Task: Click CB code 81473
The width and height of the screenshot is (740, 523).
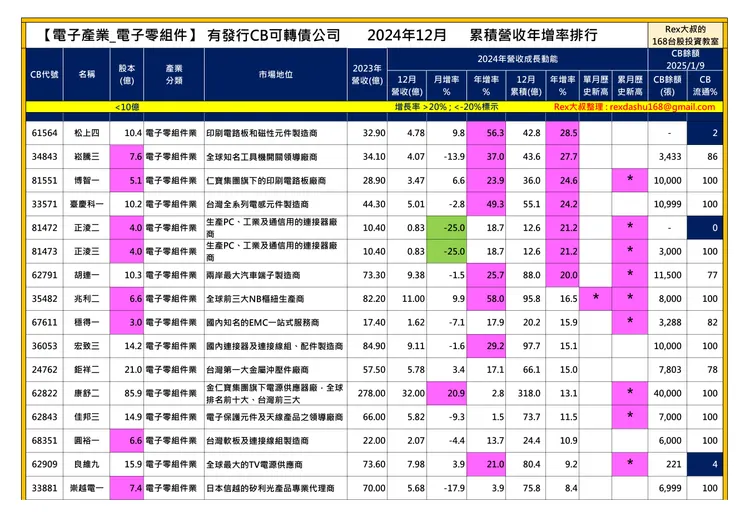Action: (x=44, y=251)
